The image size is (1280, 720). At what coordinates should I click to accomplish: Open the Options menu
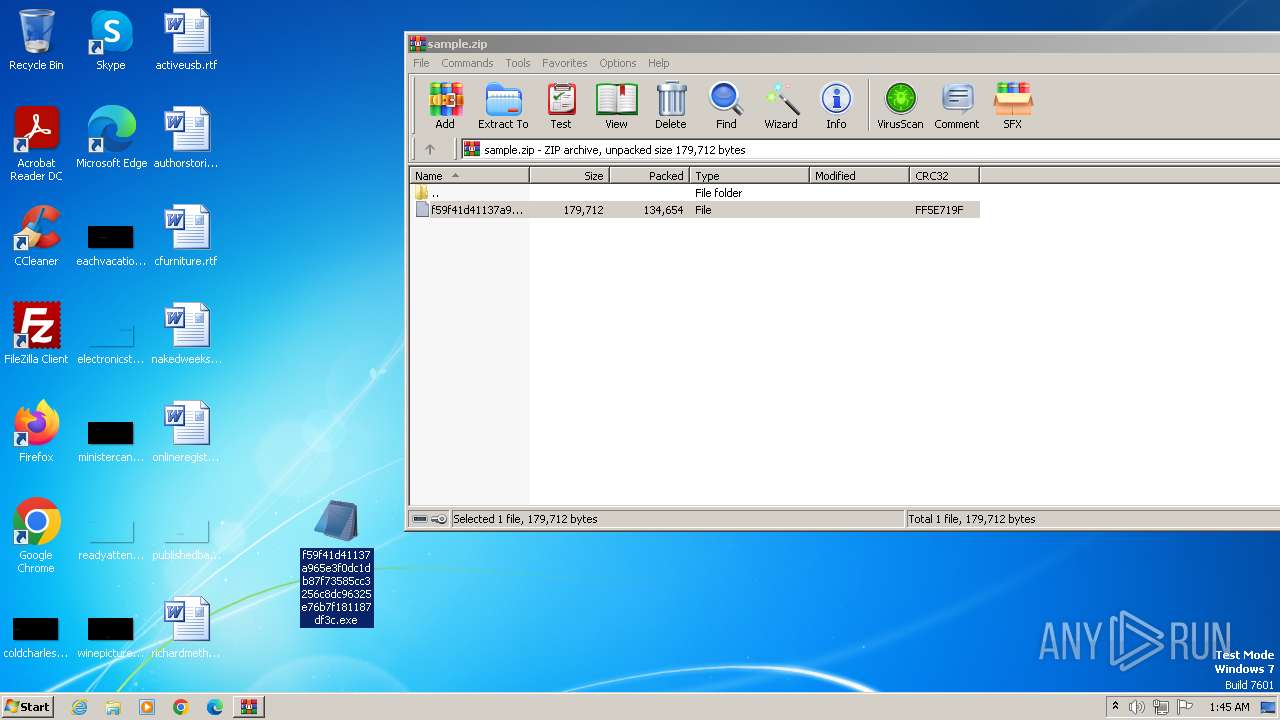click(x=618, y=63)
